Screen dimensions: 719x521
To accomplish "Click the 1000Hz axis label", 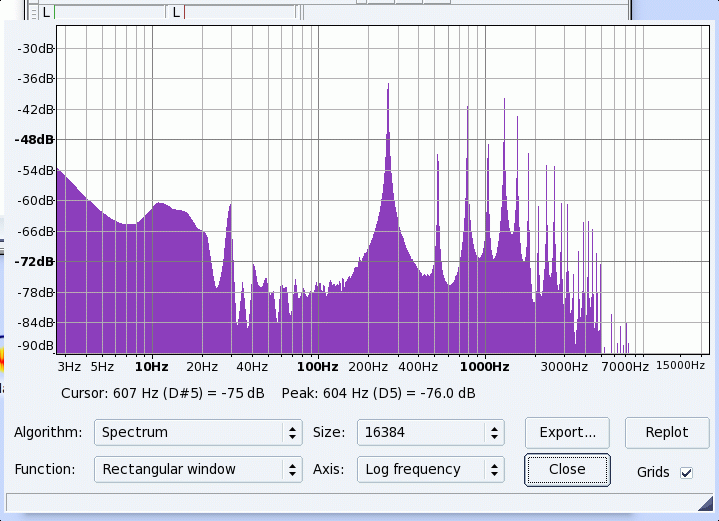I will pyautogui.click(x=485, y=367).
